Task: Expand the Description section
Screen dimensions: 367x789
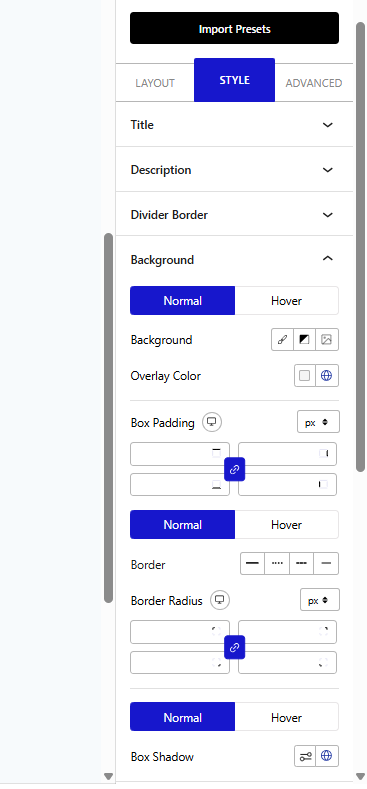Action: point(234,170)
